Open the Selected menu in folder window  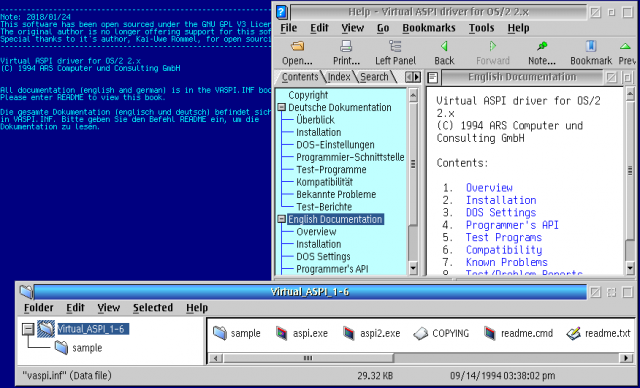153,308
